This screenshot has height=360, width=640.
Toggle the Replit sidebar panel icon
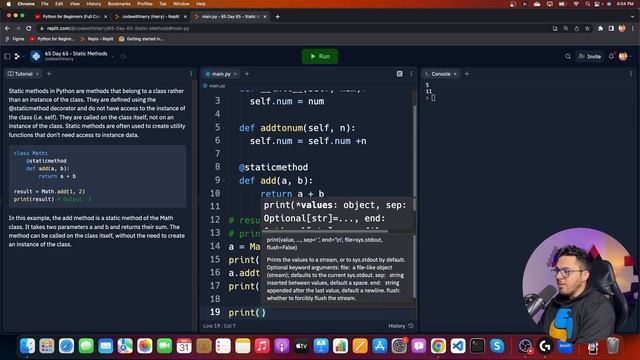point(7,56)
